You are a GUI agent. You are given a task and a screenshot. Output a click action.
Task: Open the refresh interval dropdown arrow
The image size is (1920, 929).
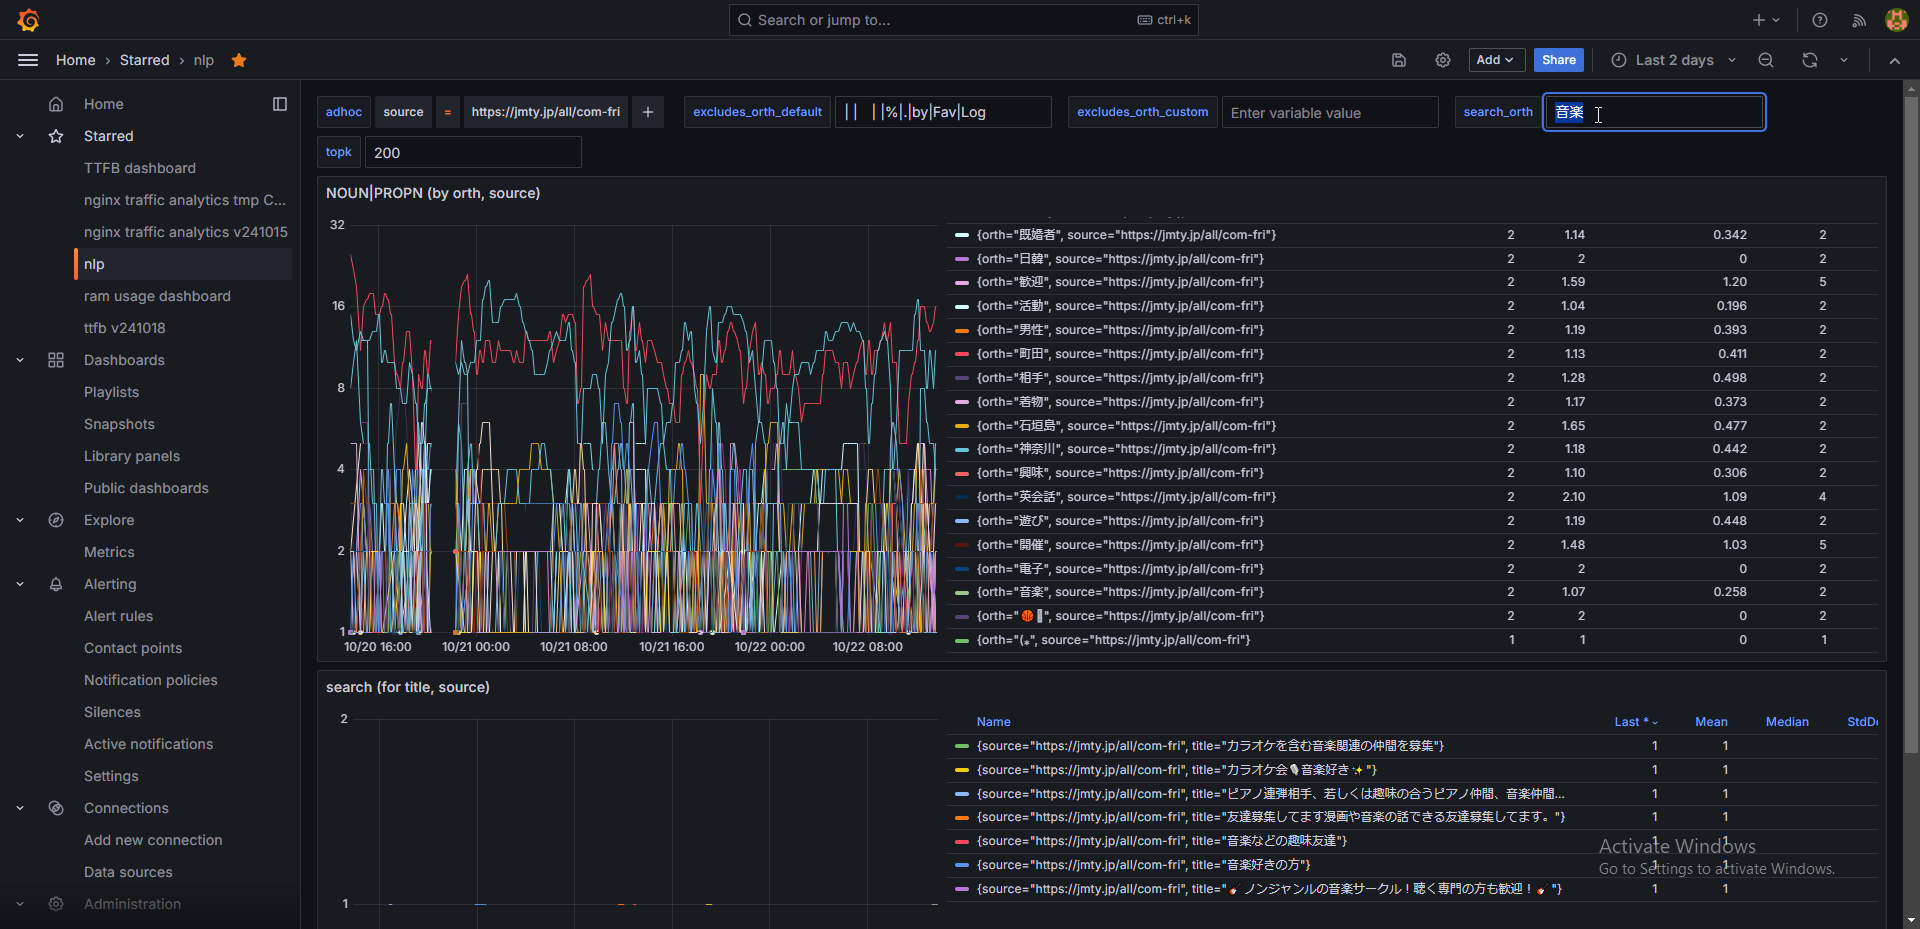tap(1844, 60)
